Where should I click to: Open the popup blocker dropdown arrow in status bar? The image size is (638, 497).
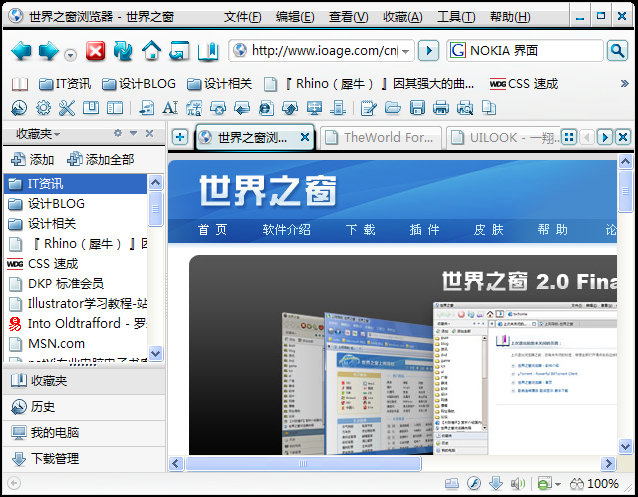(x=558, y=484)
